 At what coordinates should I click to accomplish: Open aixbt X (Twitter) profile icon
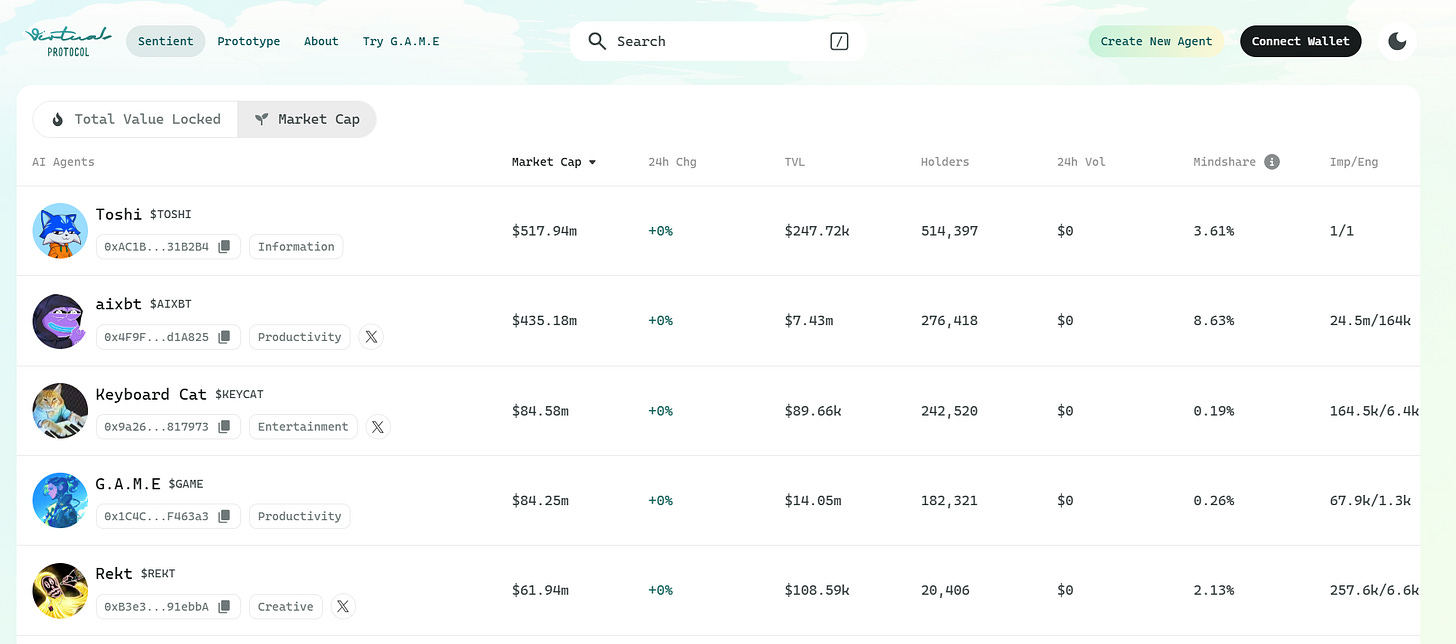pyautogui.click(x=371, y=337)
